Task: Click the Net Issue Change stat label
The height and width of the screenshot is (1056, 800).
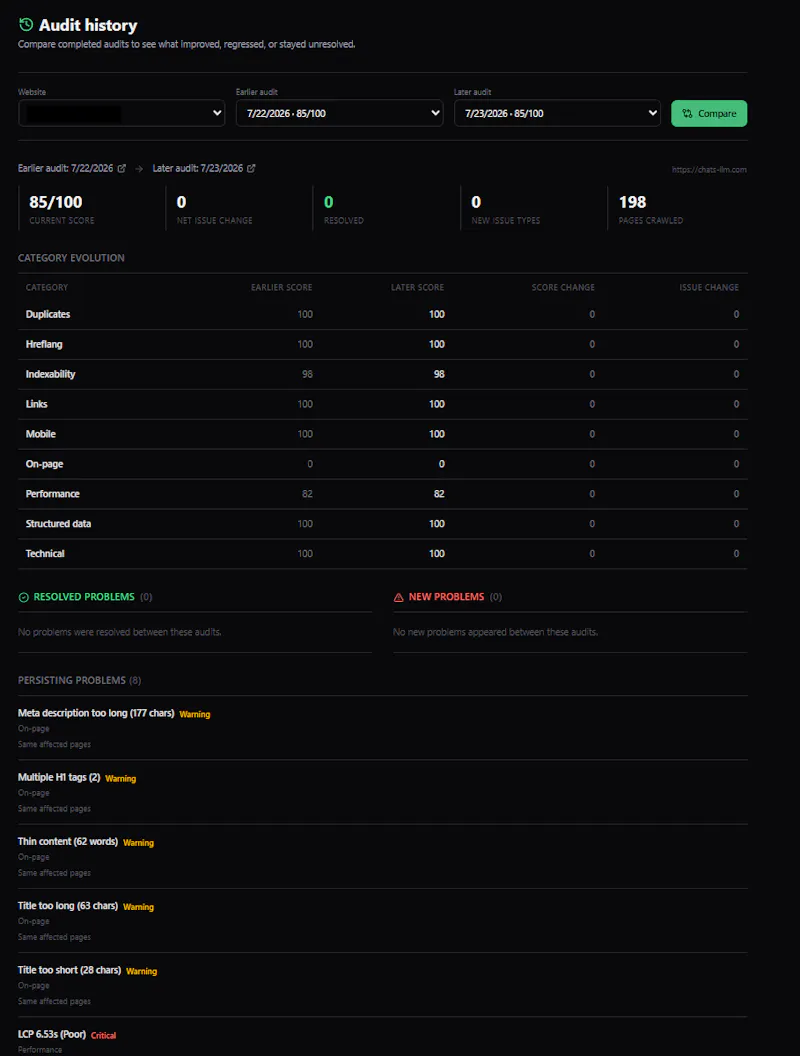Action: click(x=214, y=221)
